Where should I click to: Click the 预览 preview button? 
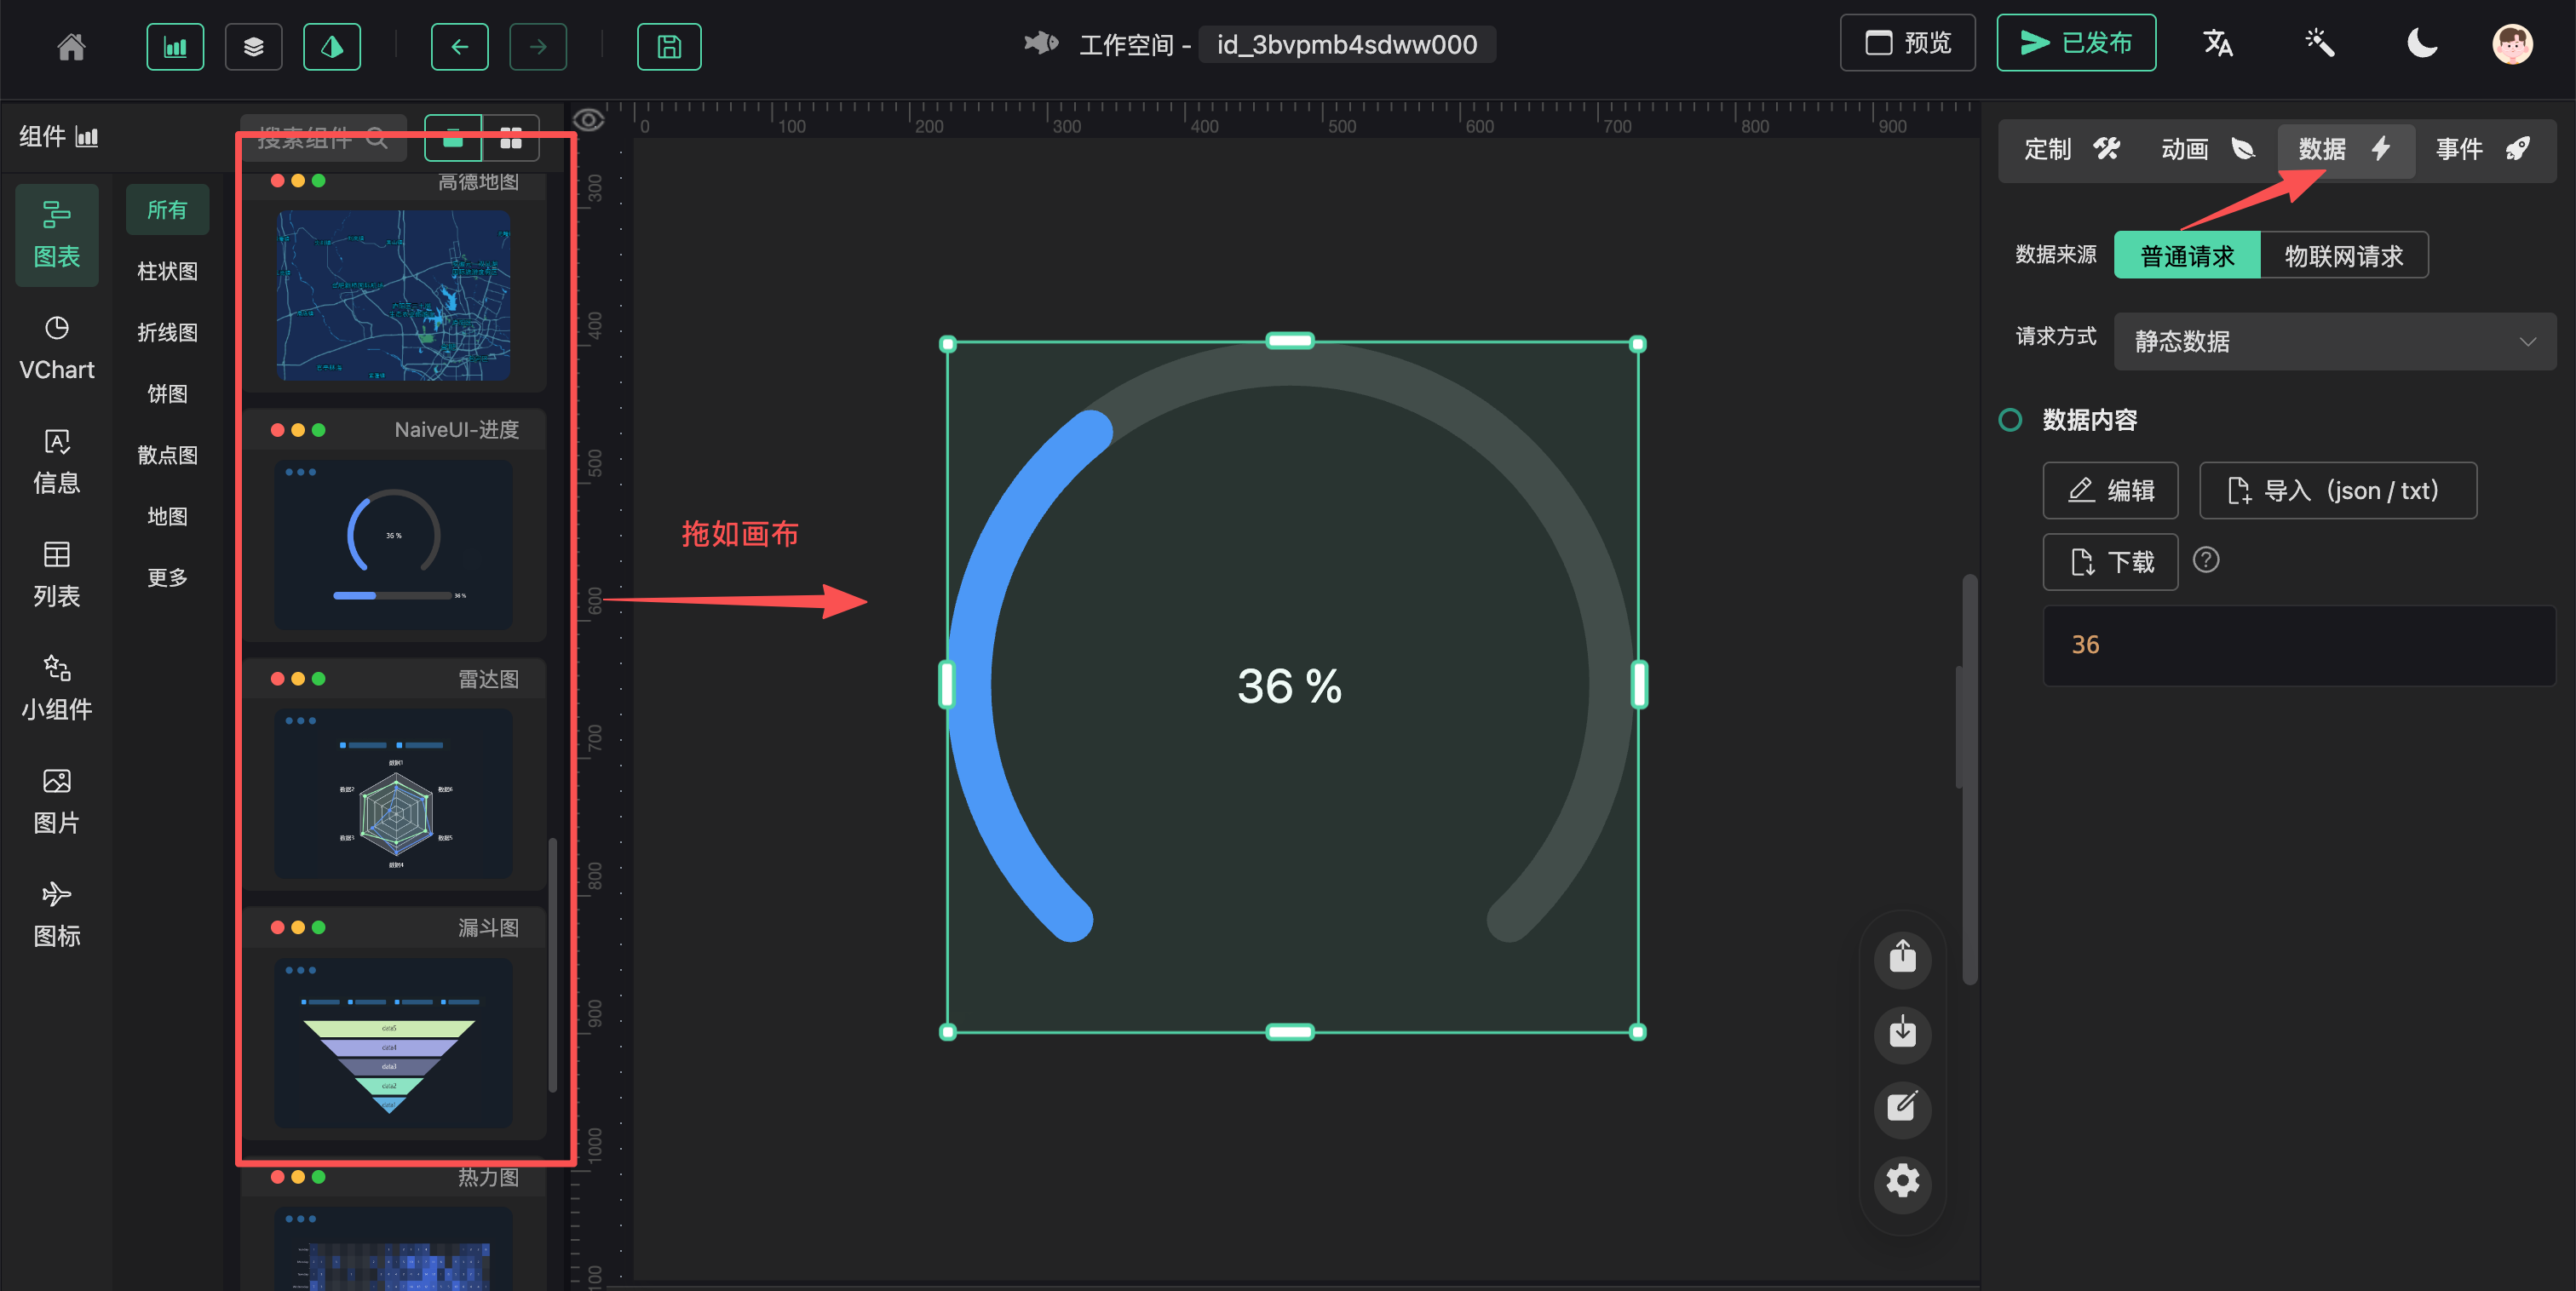1907,43
